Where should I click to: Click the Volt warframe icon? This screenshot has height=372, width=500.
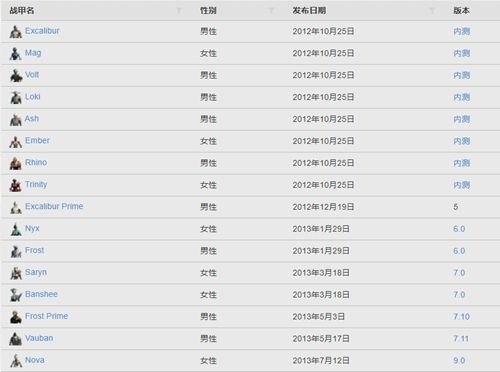click(16, 76)
